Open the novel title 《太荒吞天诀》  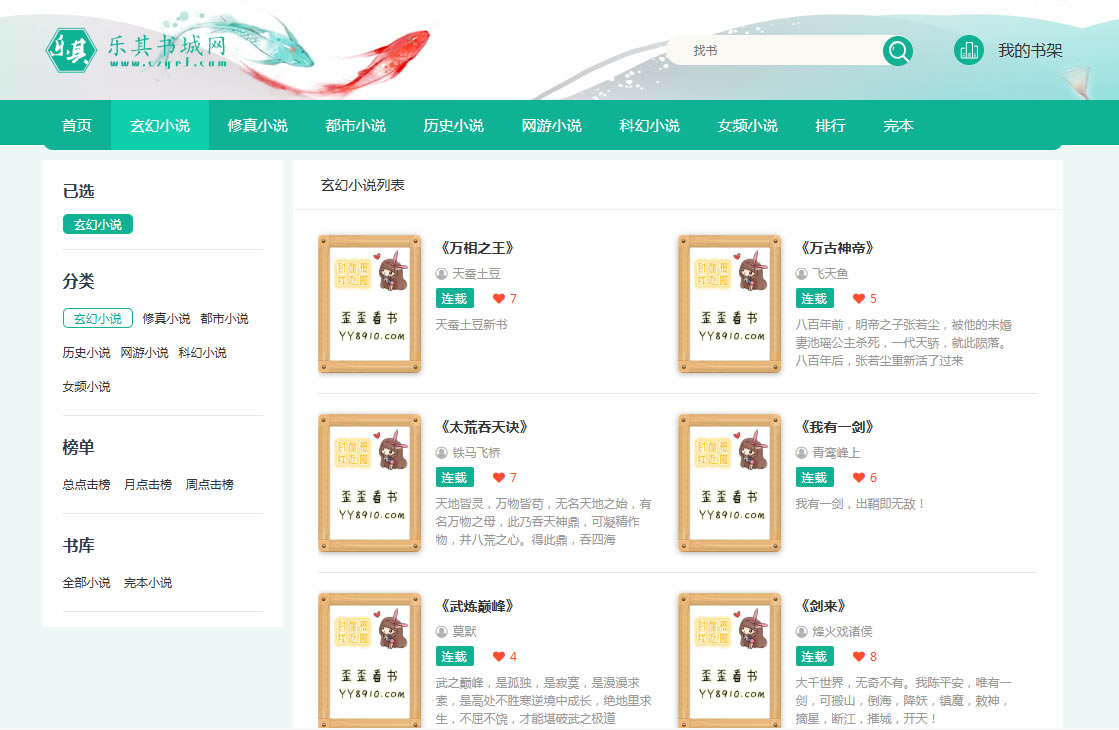click(483, 427)
